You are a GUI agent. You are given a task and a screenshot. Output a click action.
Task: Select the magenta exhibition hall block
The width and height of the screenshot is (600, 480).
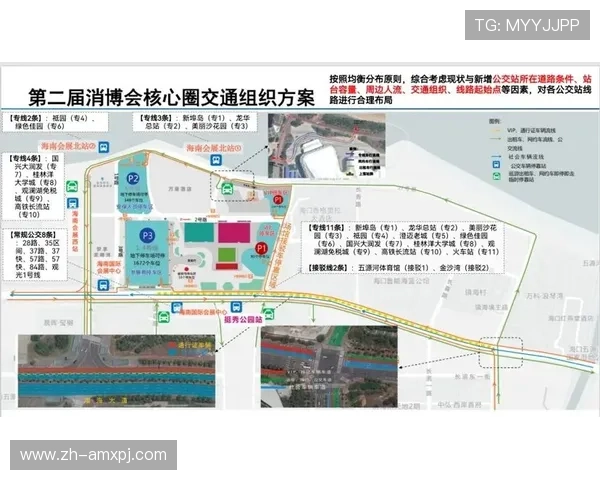[x=234, y=233]
